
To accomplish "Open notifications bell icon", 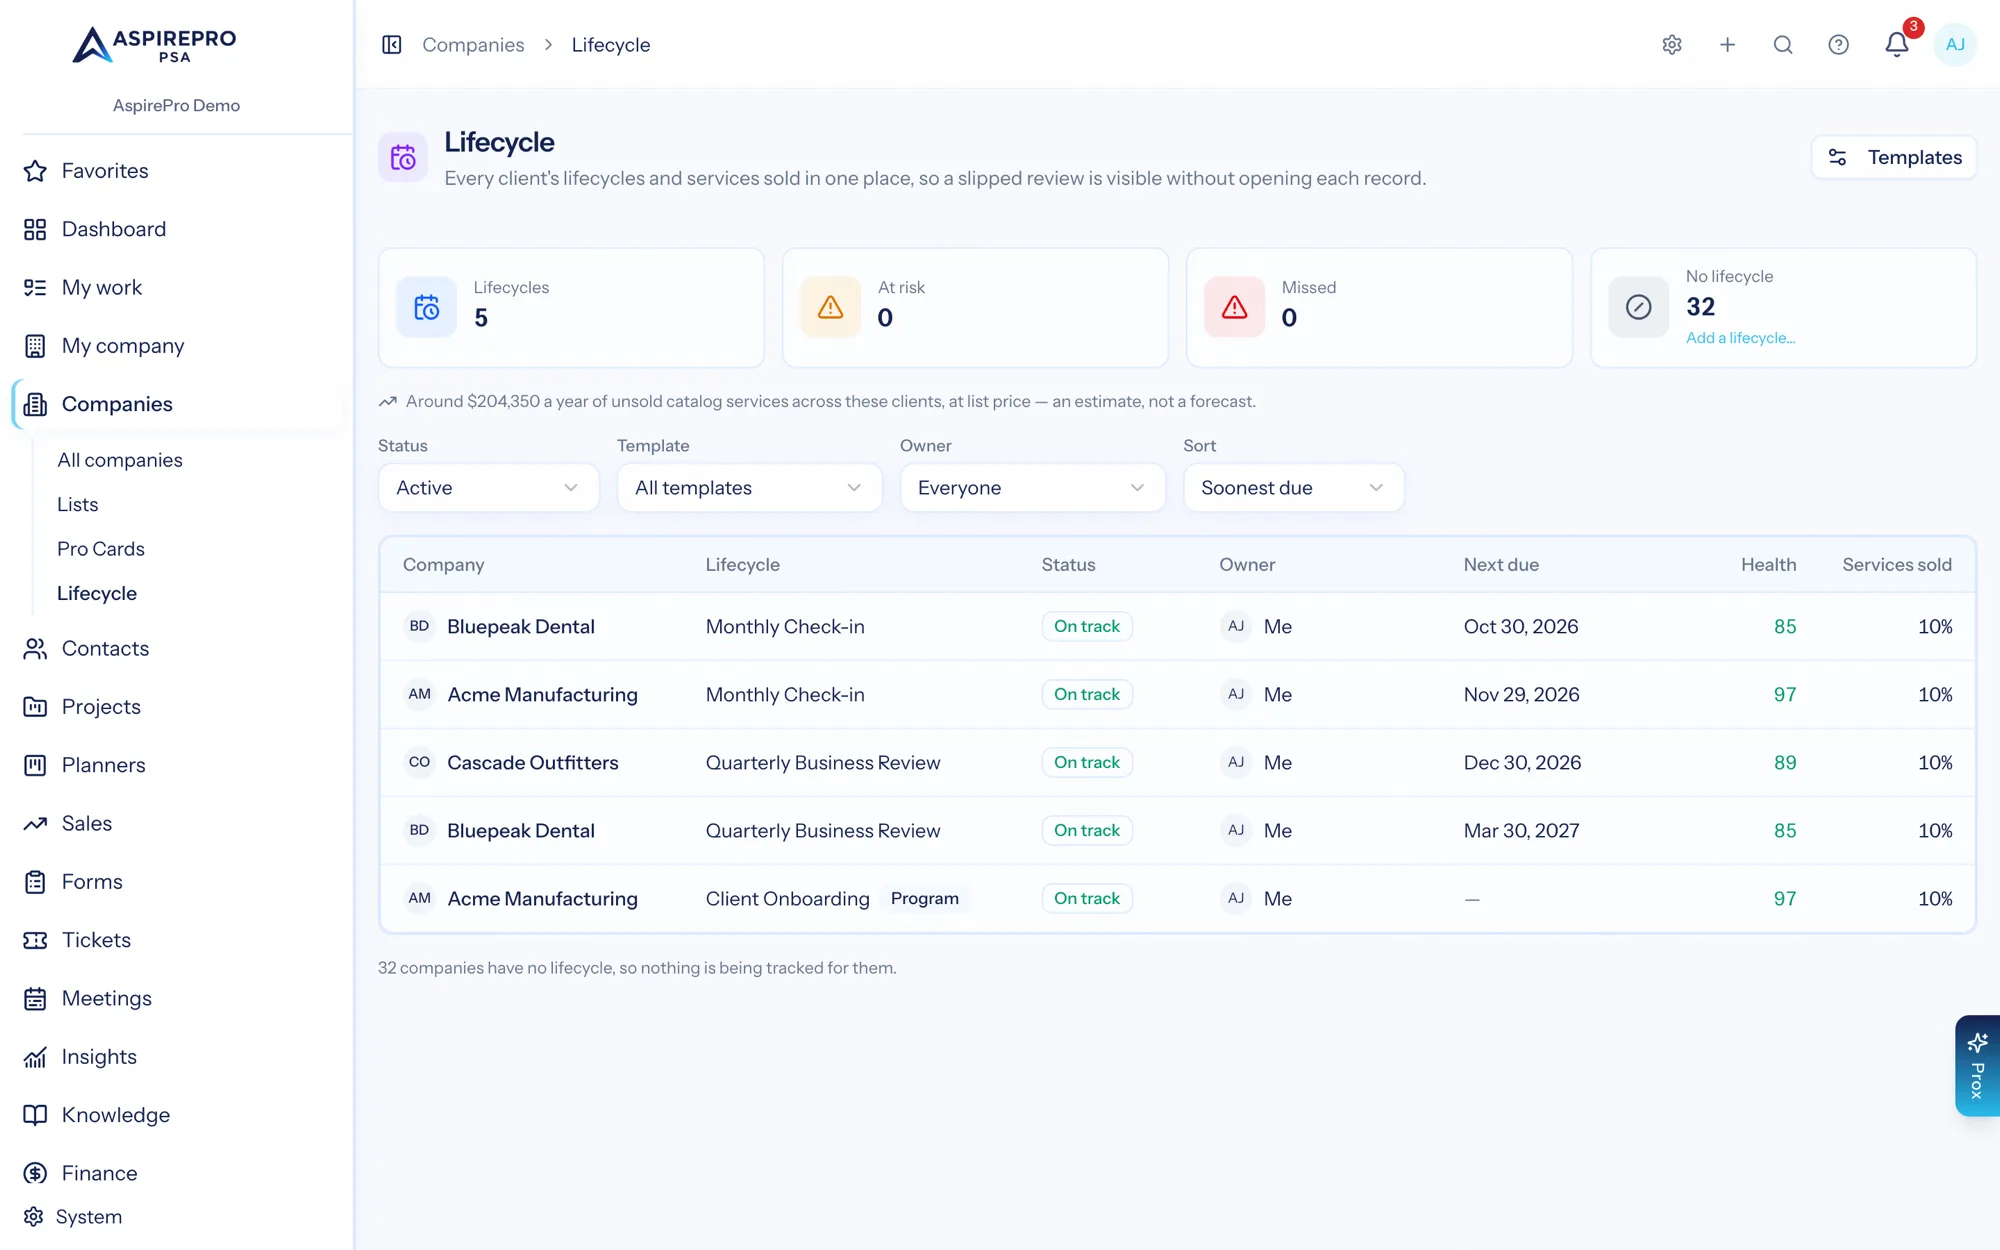I will pyautogui.click(x=1896, y=45).
